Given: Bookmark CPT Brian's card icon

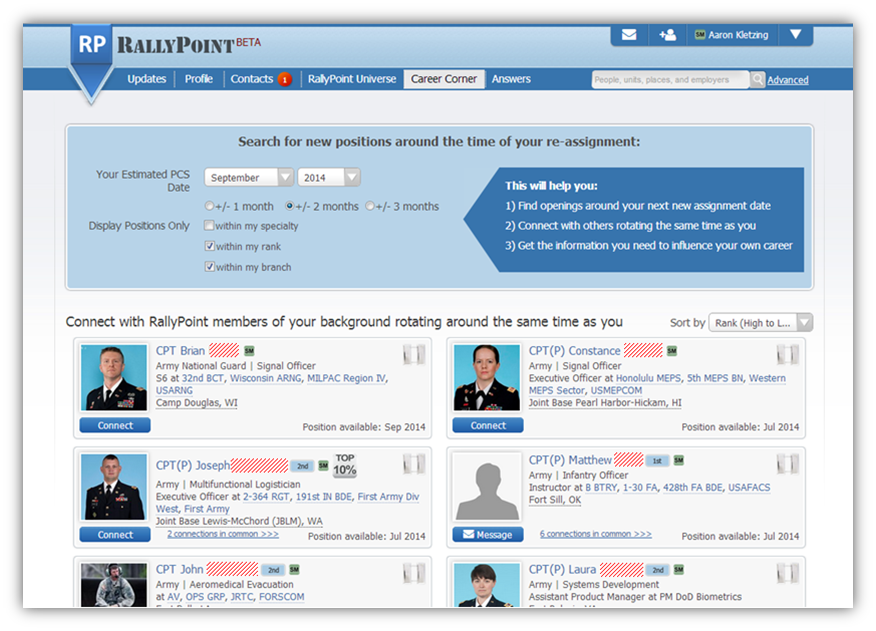Looking at the screenshot, I should (x=414, y=354).
